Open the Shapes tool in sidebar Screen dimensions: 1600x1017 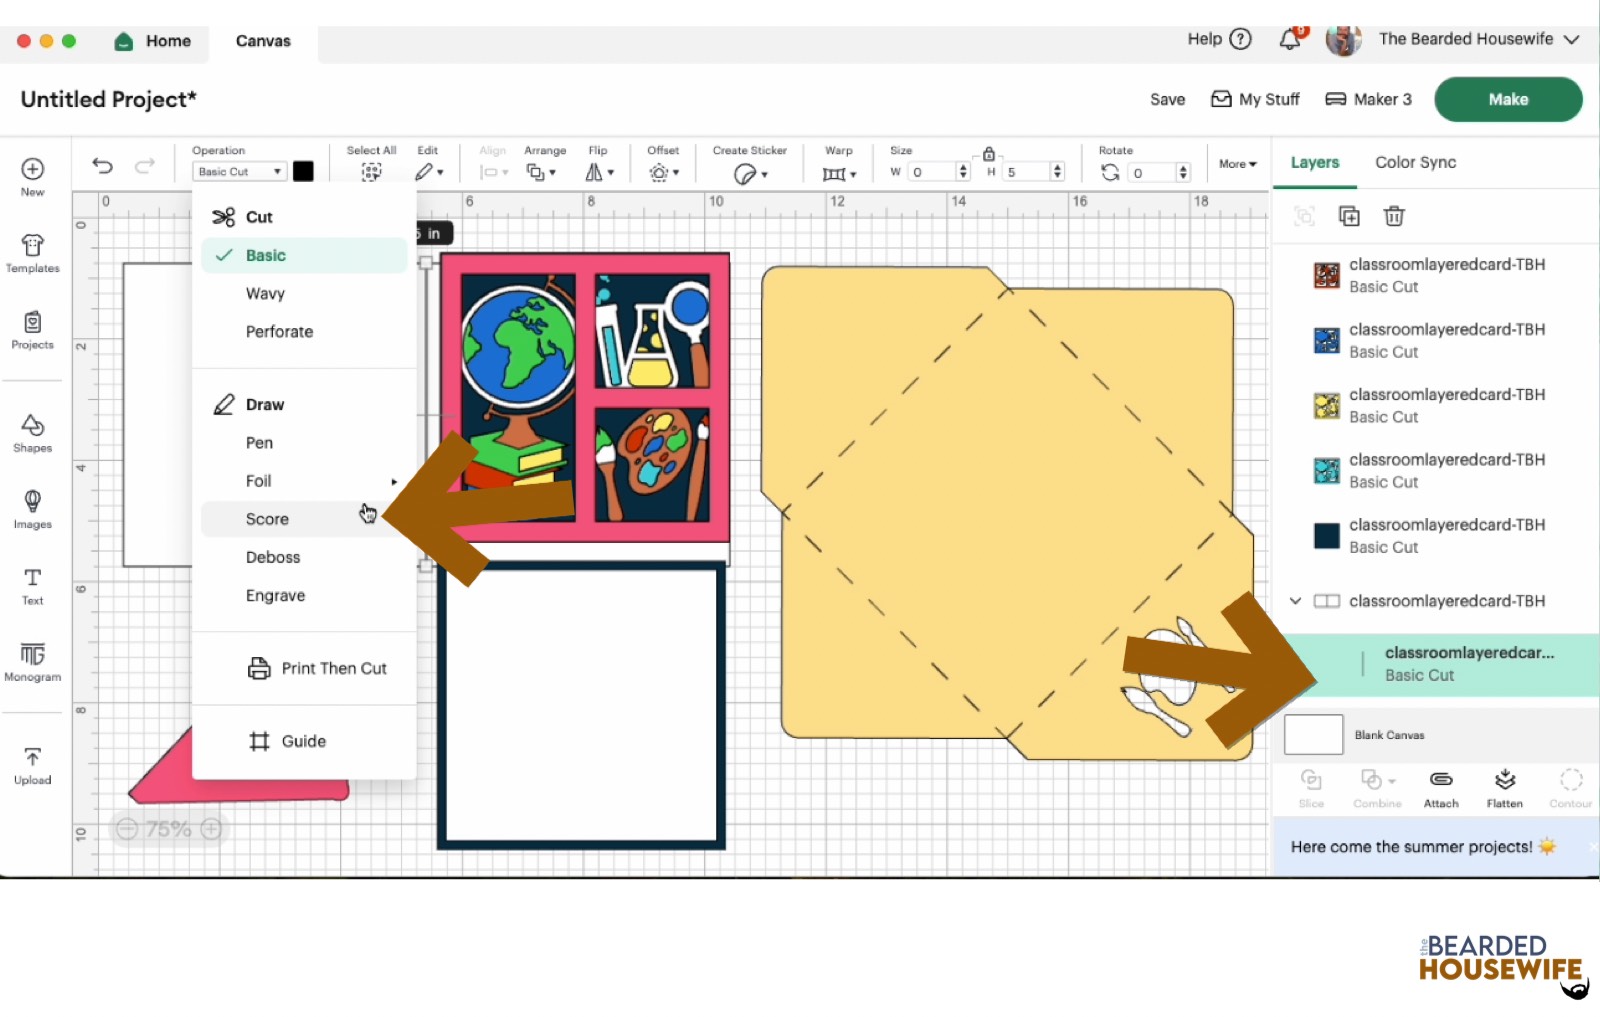click(32, 433)
